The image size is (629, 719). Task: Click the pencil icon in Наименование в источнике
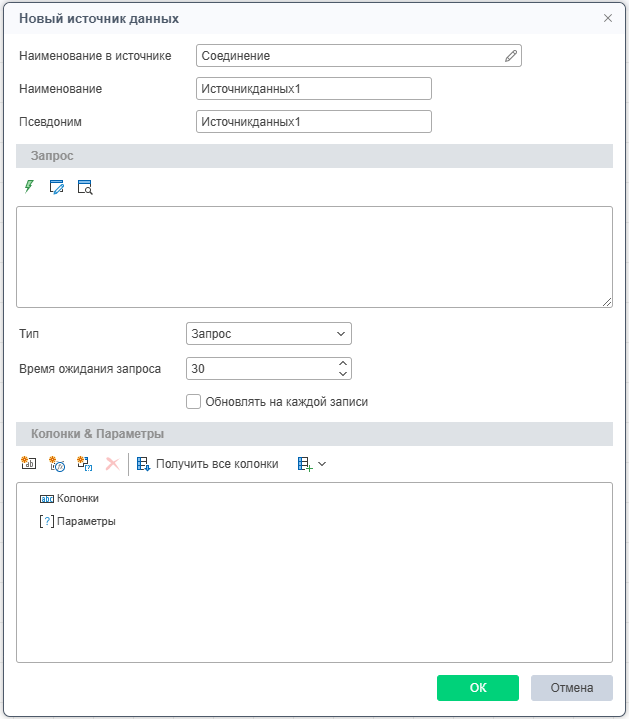[x=511, y=56]
